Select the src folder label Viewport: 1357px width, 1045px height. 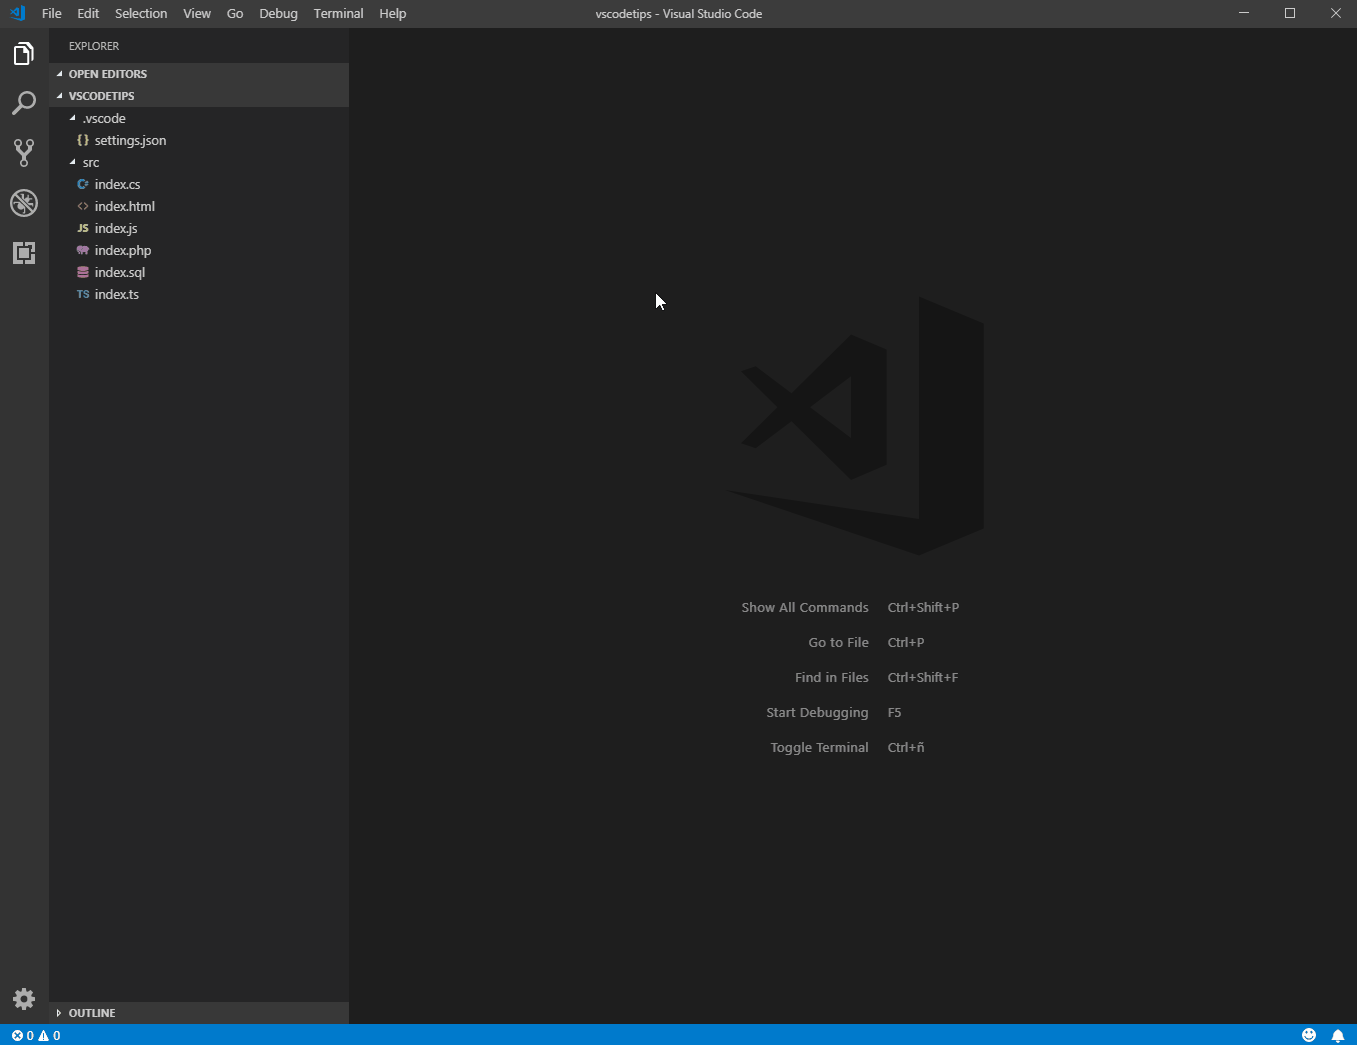click(x=91, y=162)
